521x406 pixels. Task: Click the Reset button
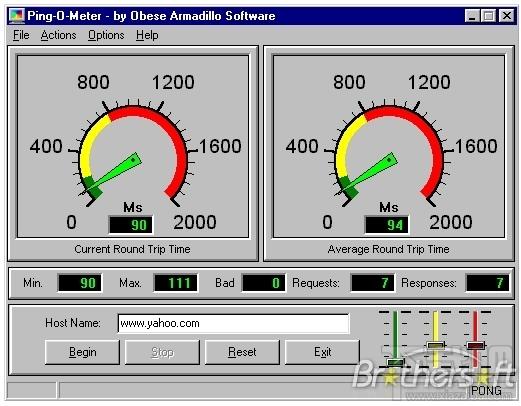click(x=242, y=352)
